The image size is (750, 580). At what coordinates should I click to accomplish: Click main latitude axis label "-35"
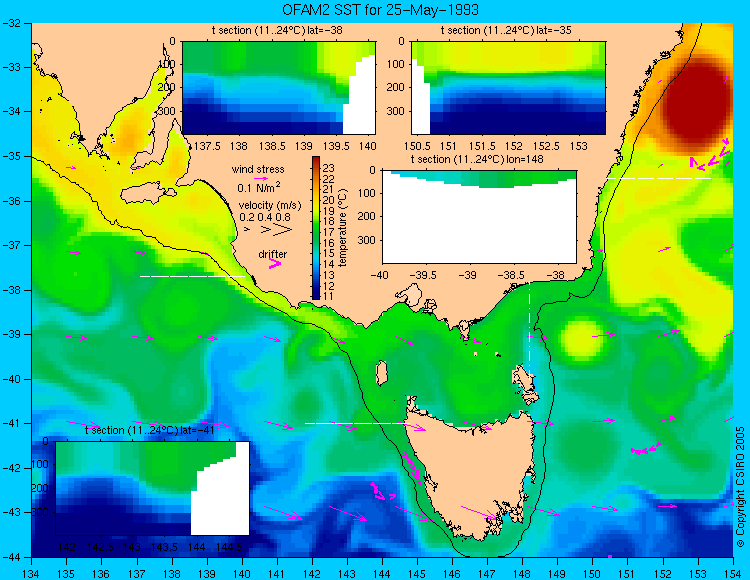(12, 156)
